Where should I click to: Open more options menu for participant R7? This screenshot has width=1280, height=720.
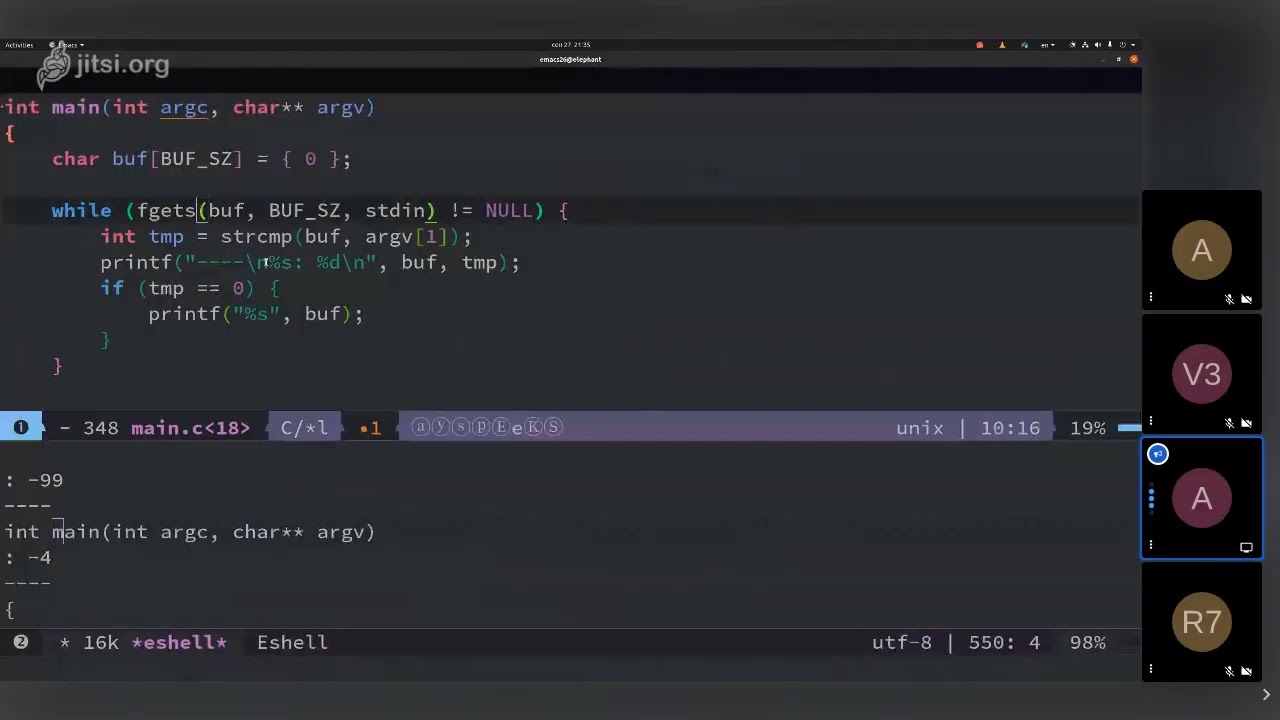click(1151, 669)
